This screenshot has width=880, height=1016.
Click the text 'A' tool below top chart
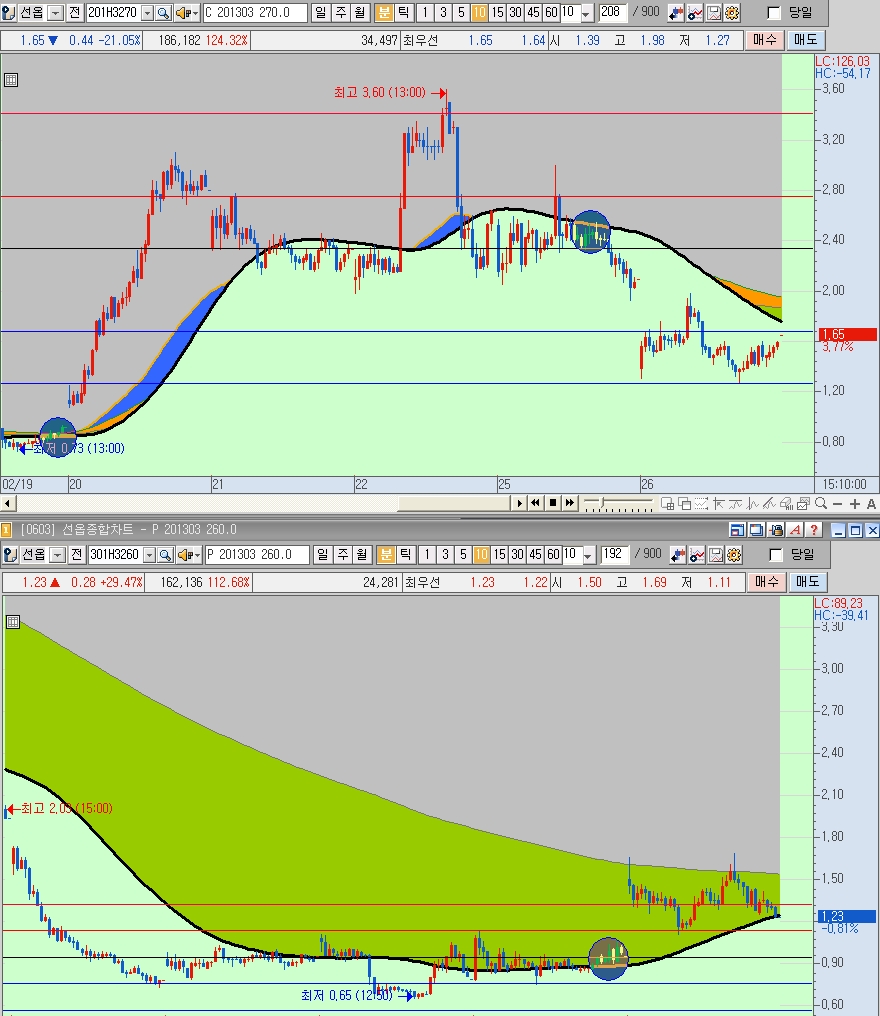872,503
